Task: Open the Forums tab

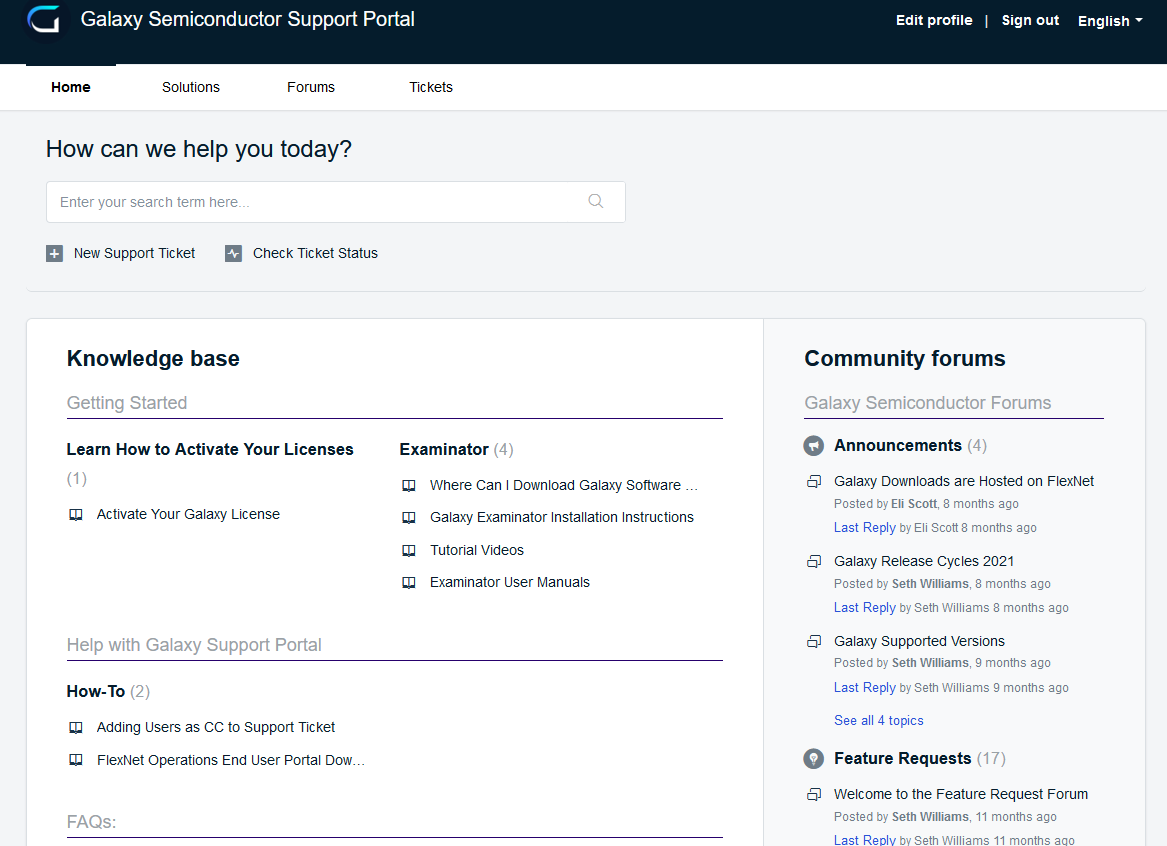Action: [311, 87]
